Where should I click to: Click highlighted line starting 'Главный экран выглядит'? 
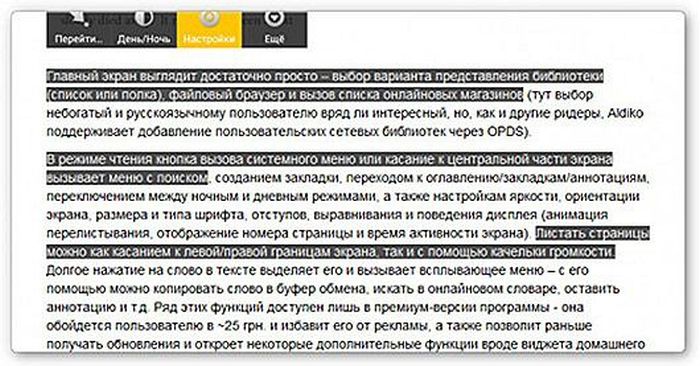(325, 76)
